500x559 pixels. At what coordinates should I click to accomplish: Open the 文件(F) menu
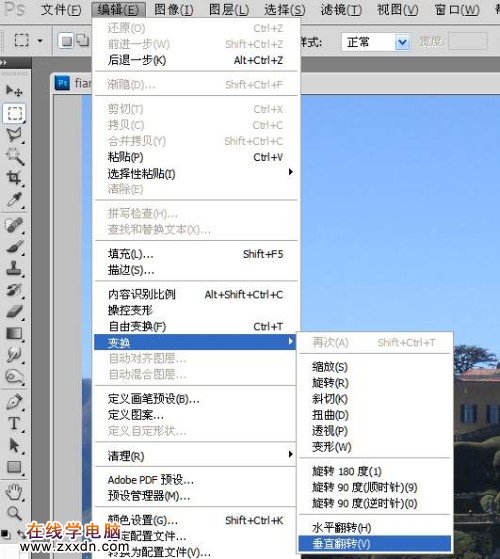[x=61, y=10]
